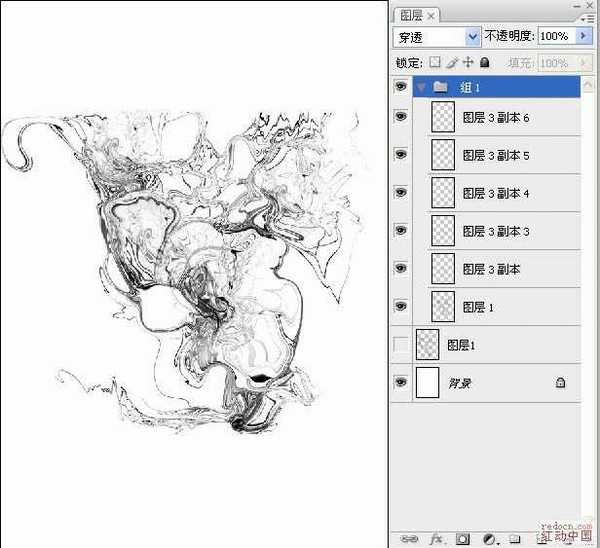Collapse the 组 1 group triangle
Viewport: 600px width, 548px height.
(x=421, y=88)
